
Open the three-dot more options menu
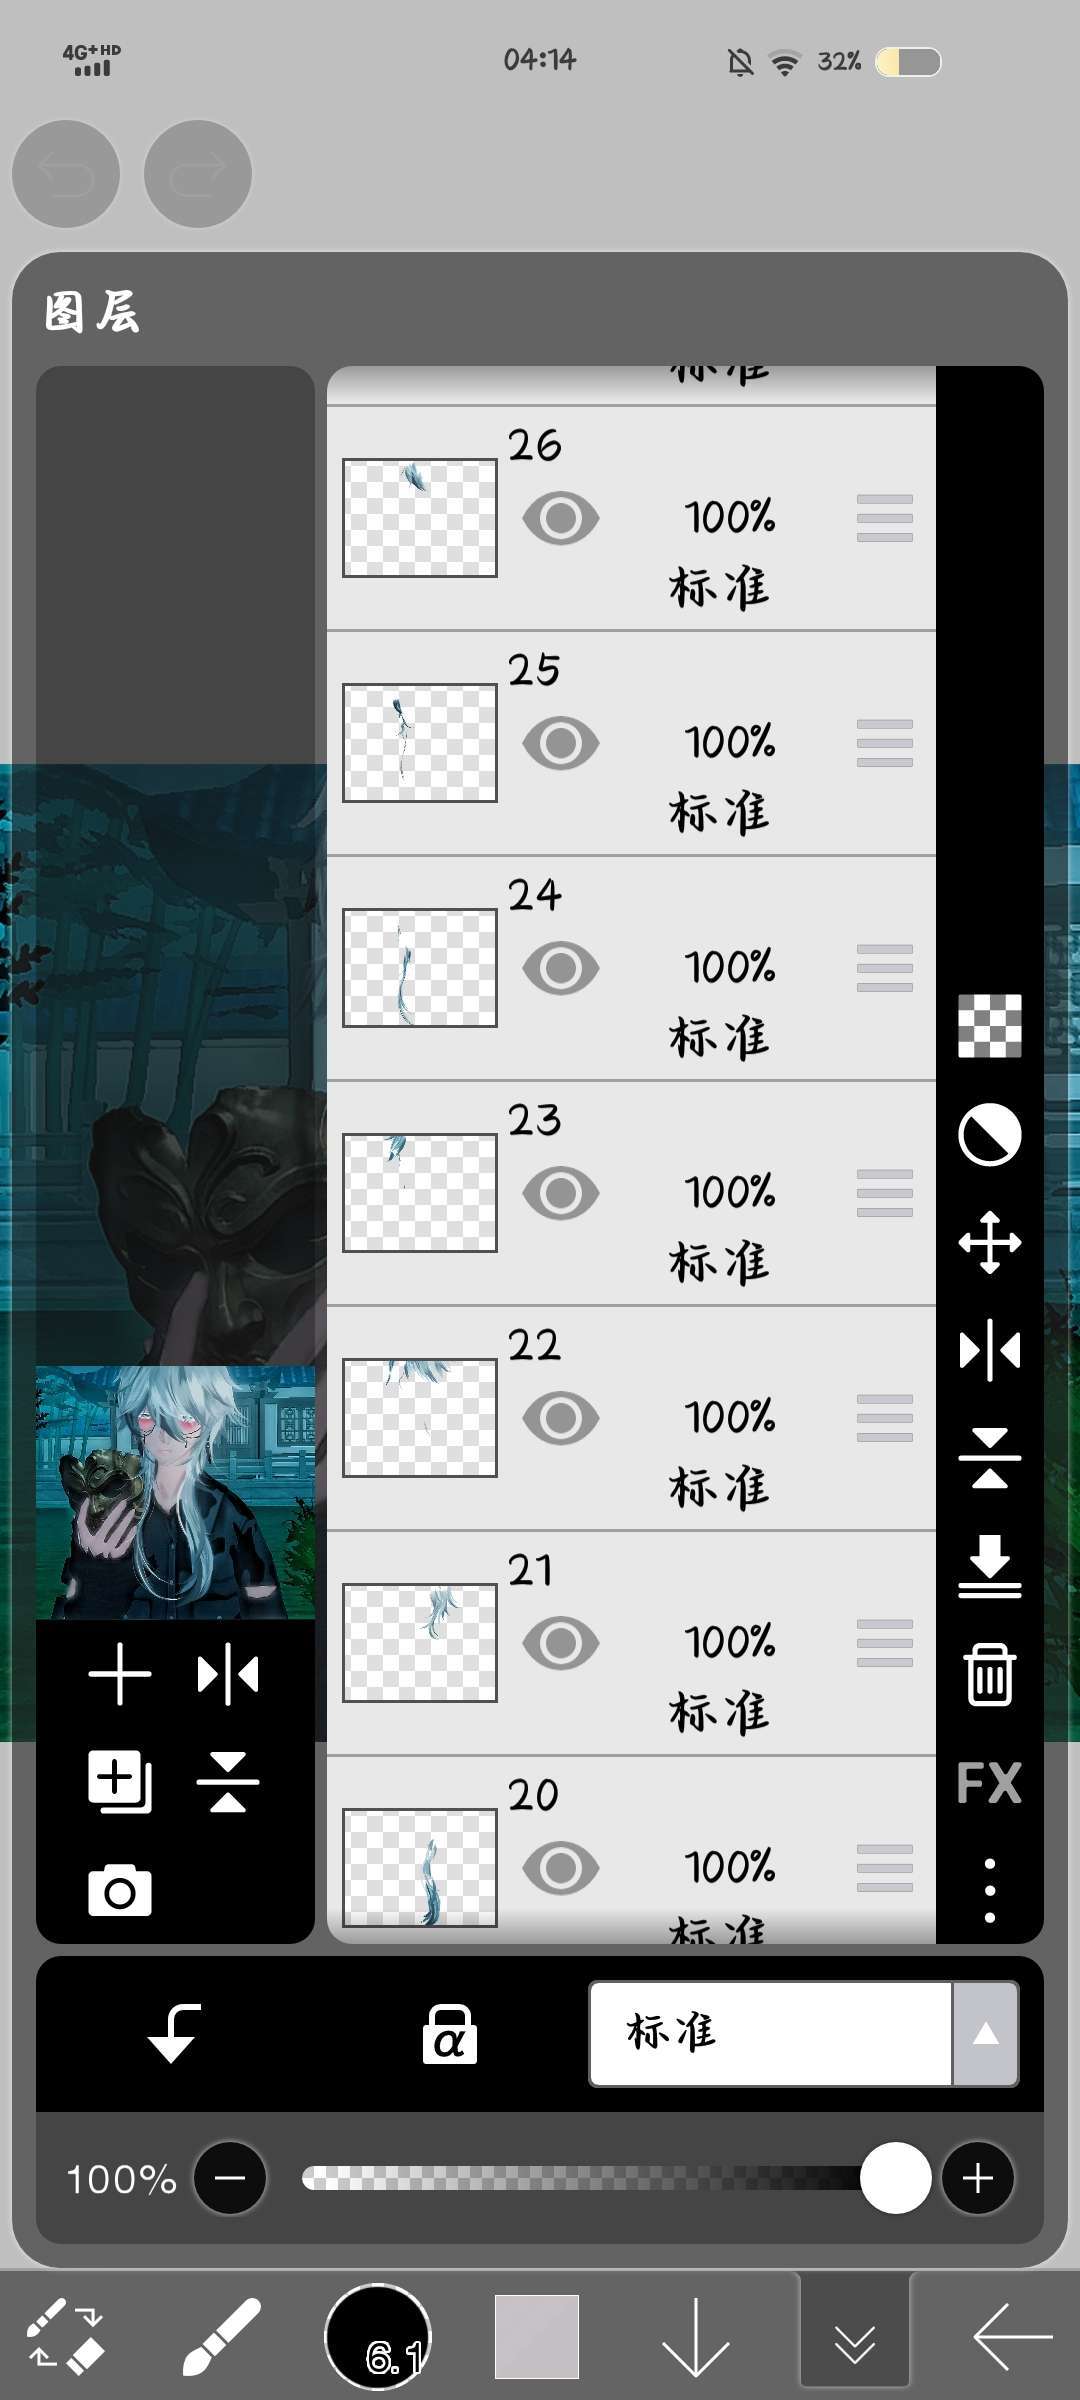pos(989,1890)
